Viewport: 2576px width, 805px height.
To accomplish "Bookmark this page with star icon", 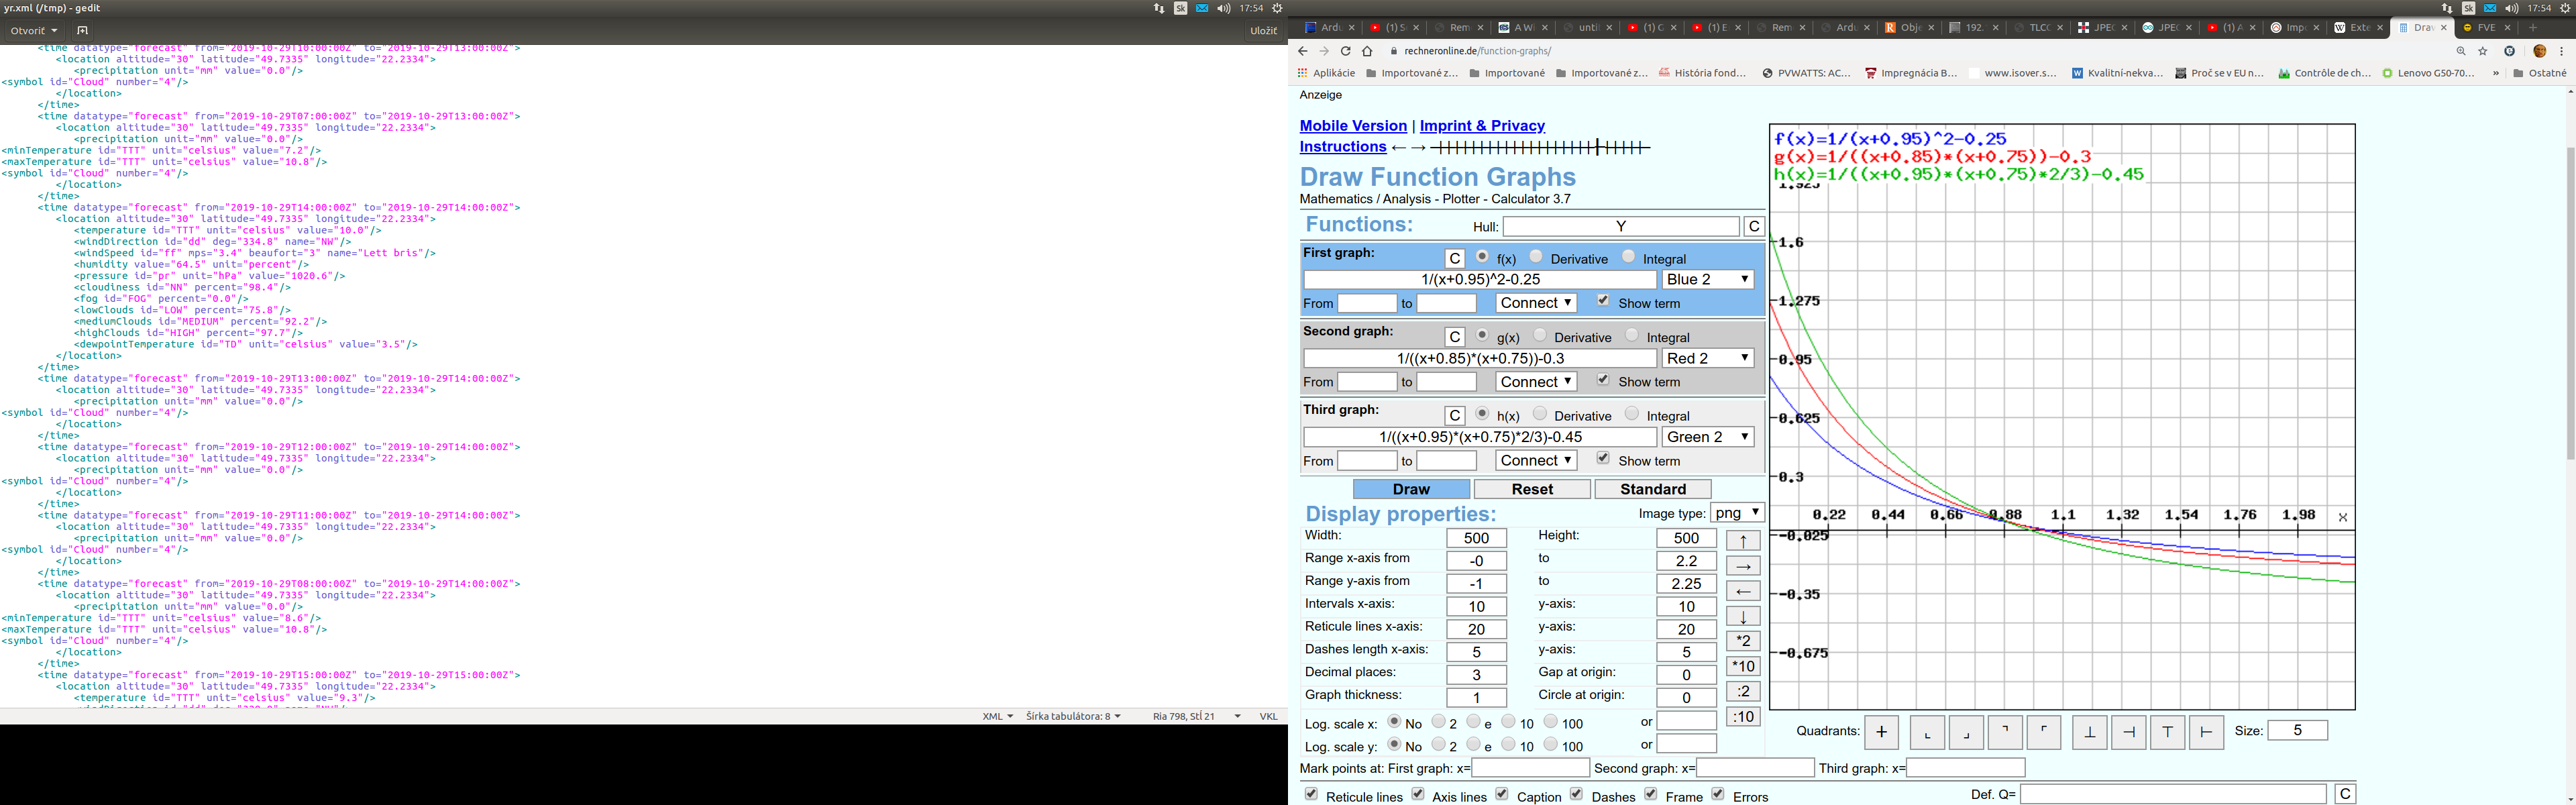I will (x=2483, y=51).
